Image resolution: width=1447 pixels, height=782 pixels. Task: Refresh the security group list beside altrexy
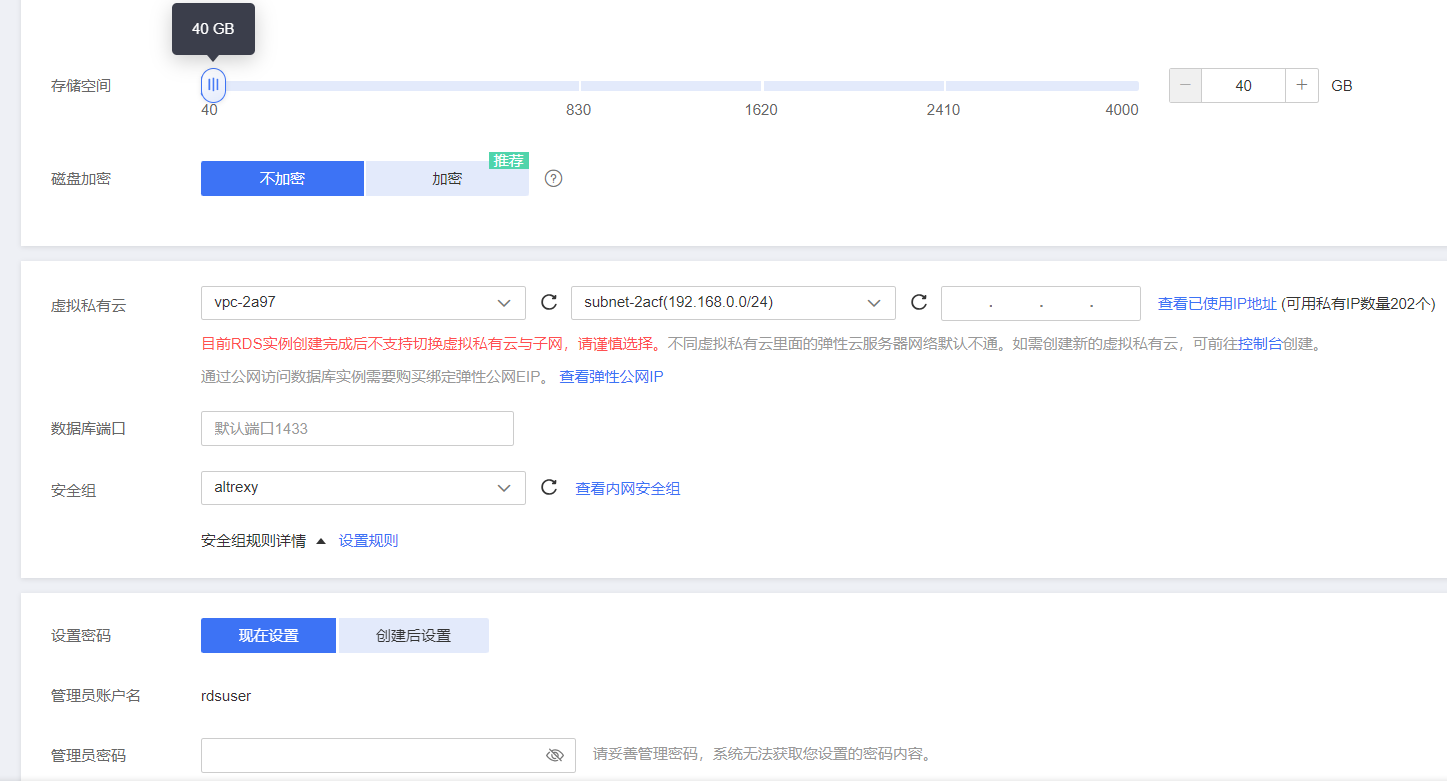548,487
